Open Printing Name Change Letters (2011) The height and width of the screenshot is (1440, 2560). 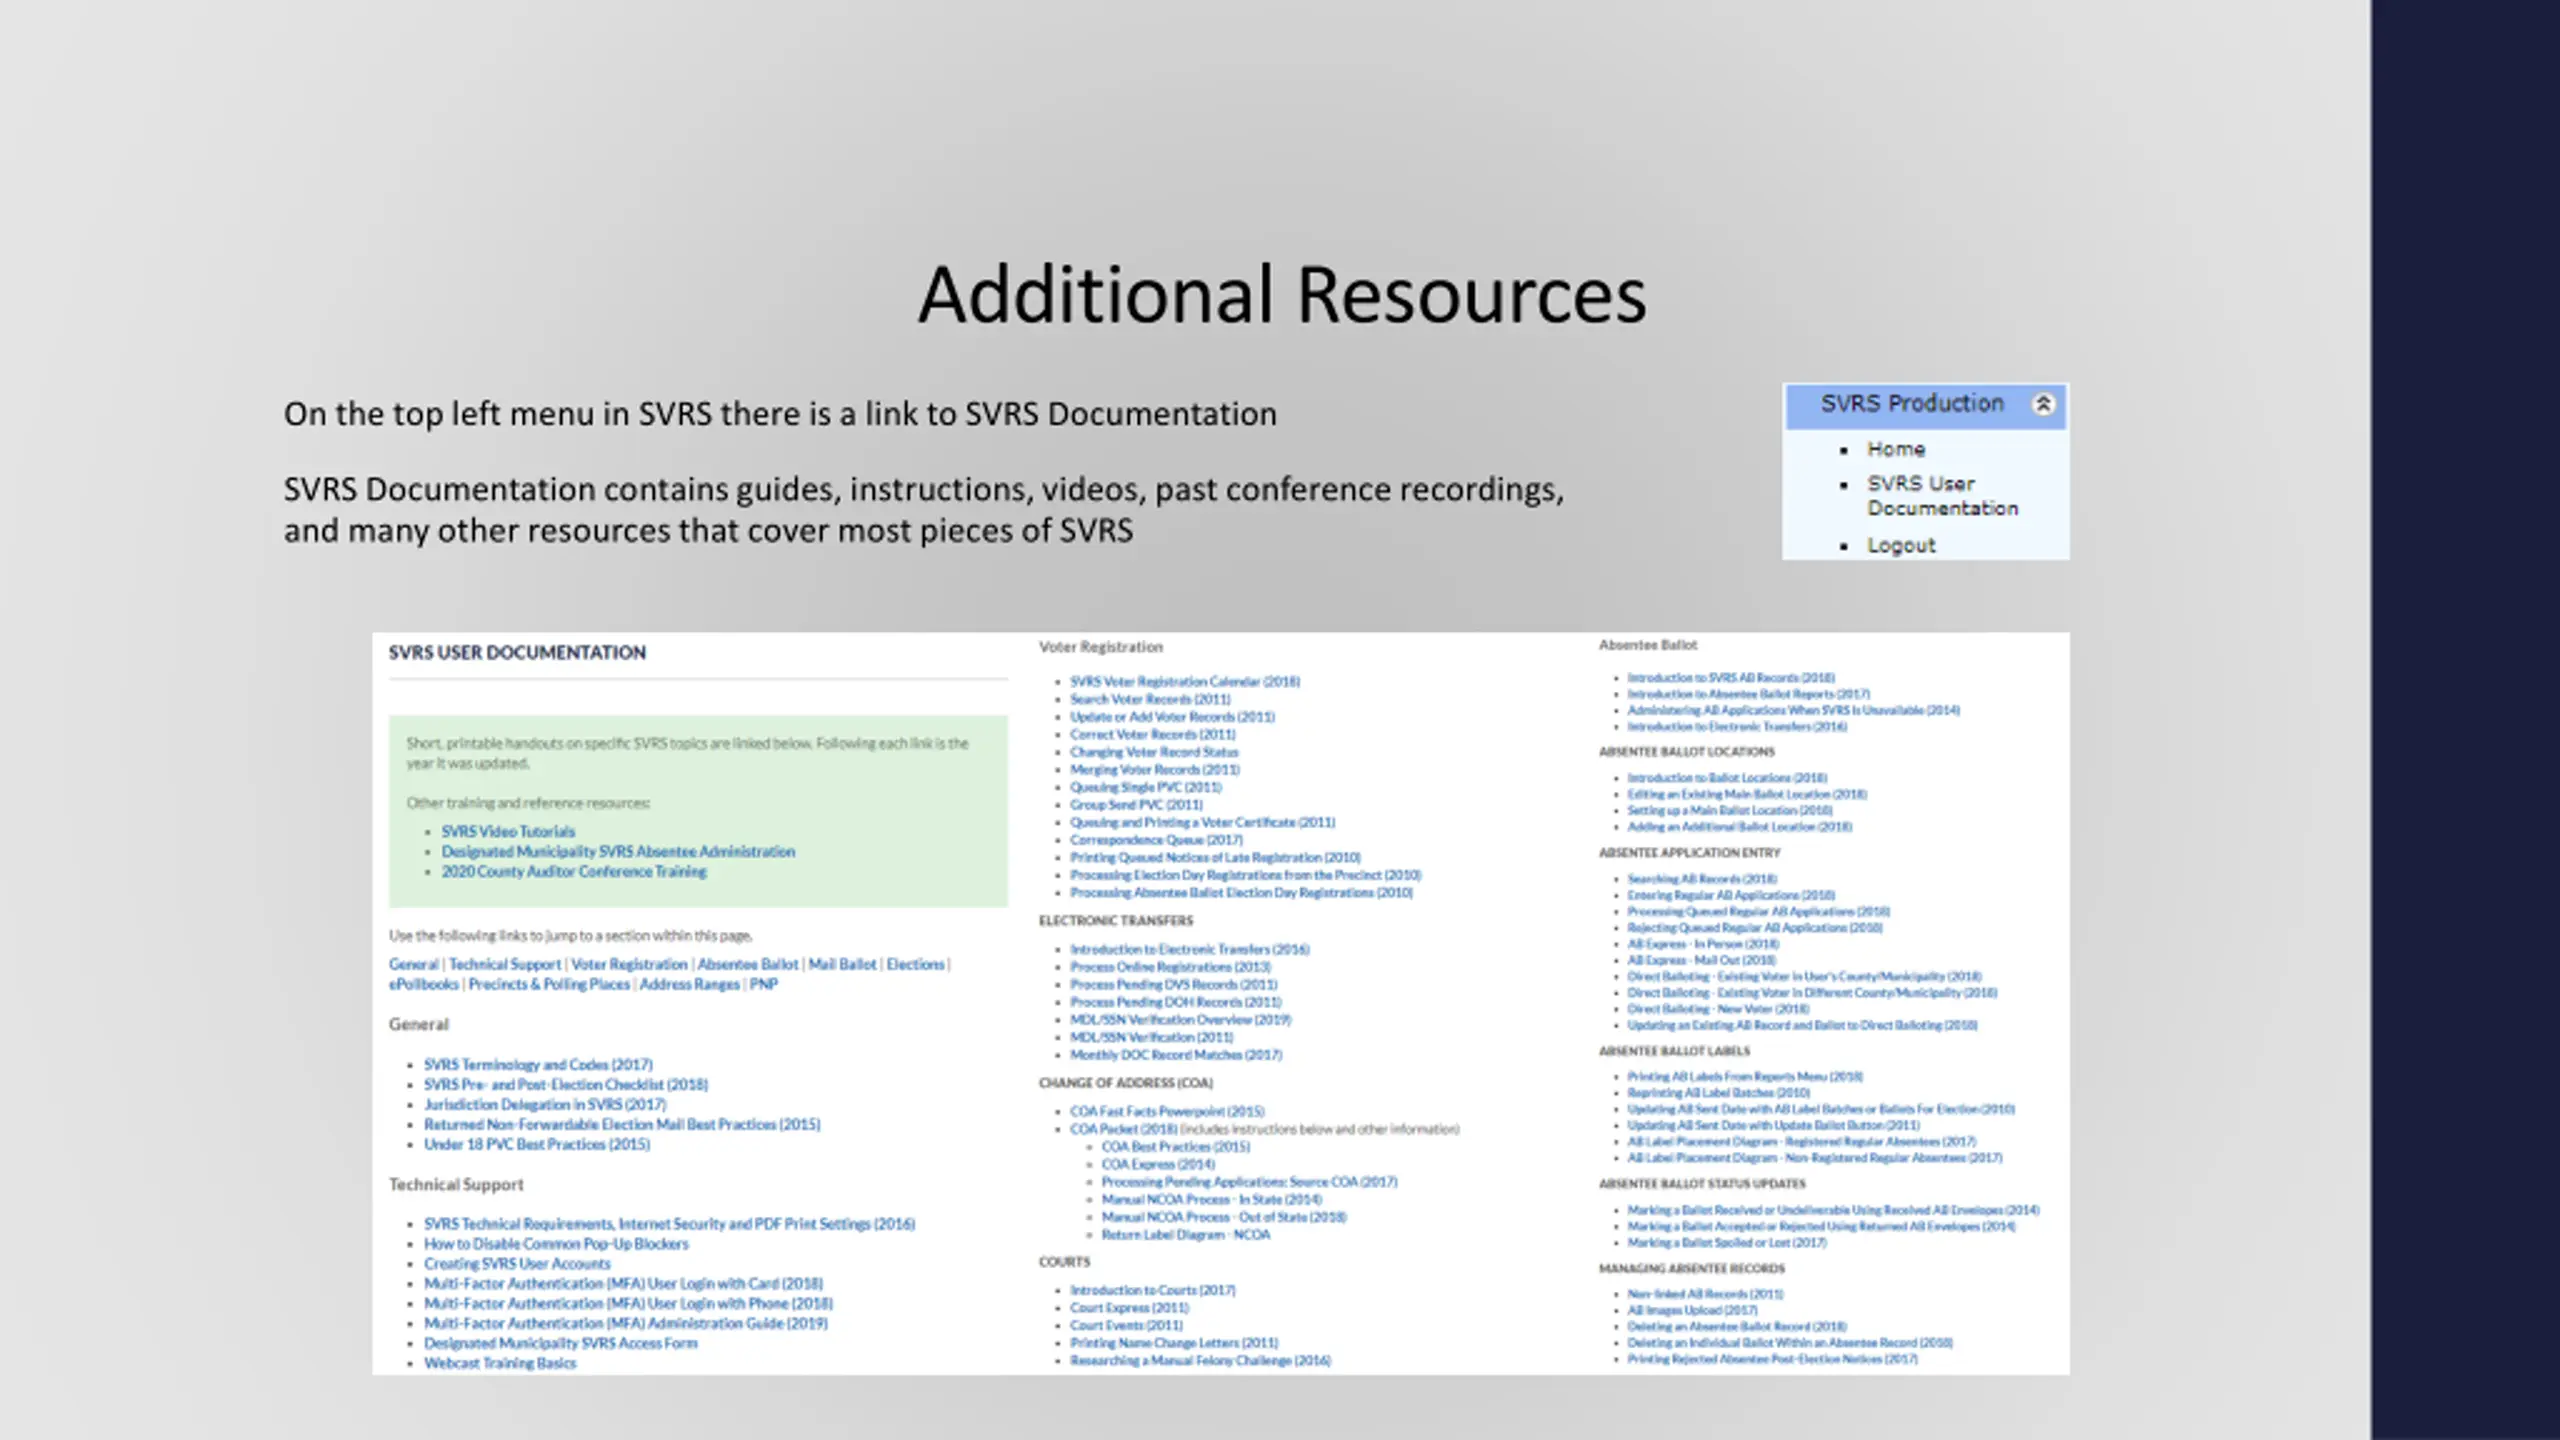pyautogui.click(x=1174, y=1343)
